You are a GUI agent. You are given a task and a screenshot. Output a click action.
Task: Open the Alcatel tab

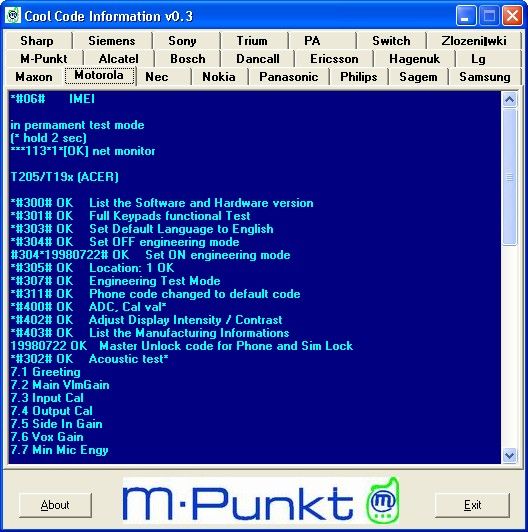pos(118,59)
